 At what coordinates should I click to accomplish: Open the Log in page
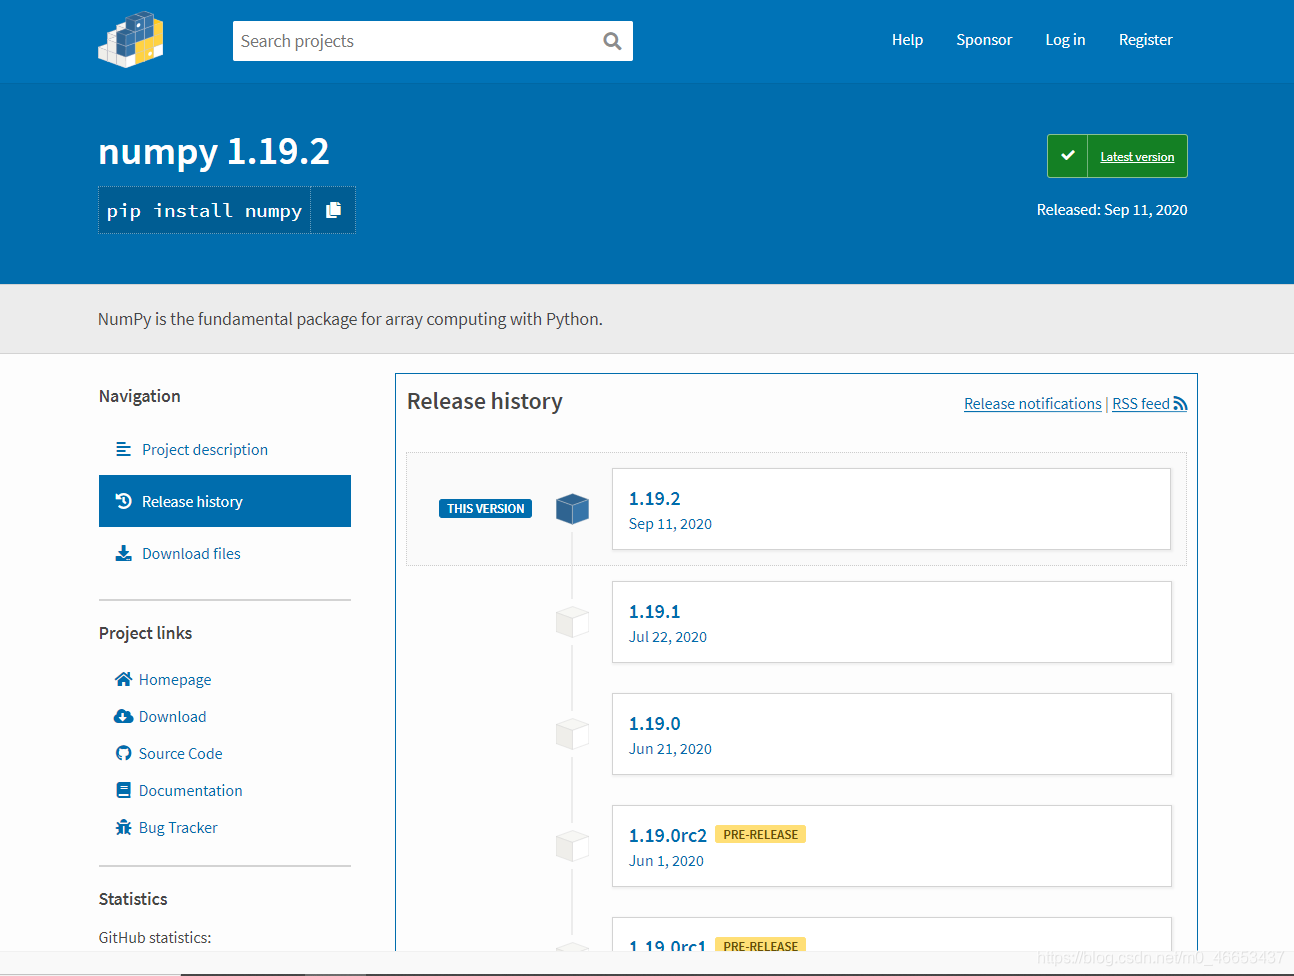(1065, 40)
